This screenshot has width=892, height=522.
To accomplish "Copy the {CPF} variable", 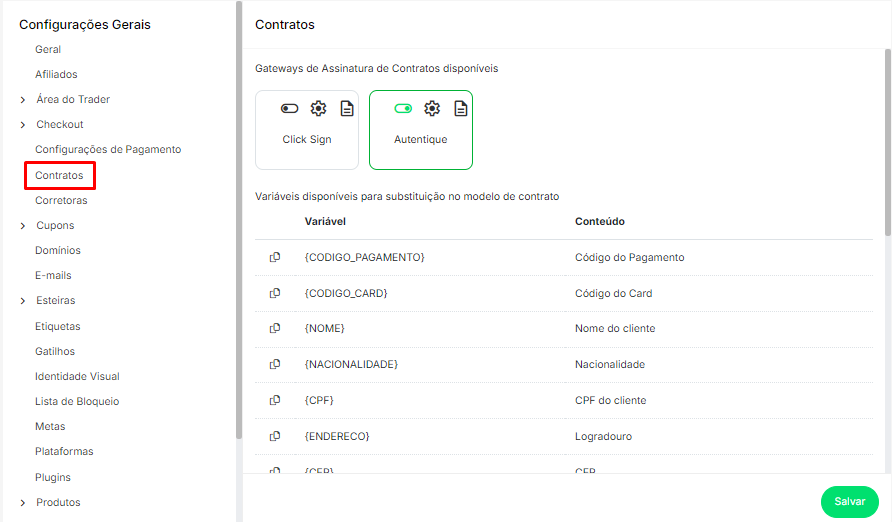I will click(x=275, y=400).
